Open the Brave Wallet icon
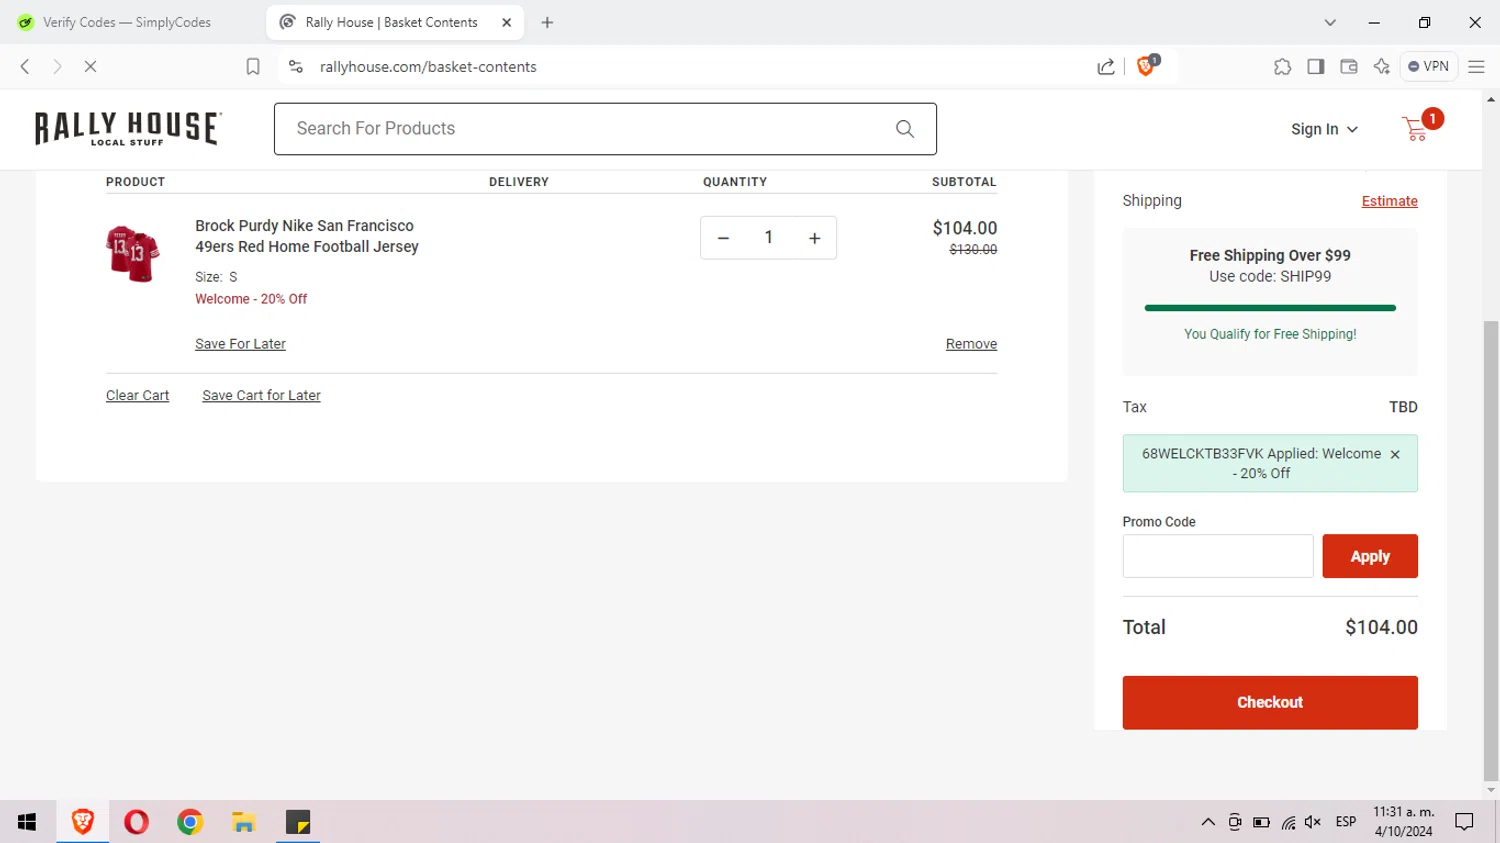This screenshot has width=1500, height=843. coord(1349,66)
